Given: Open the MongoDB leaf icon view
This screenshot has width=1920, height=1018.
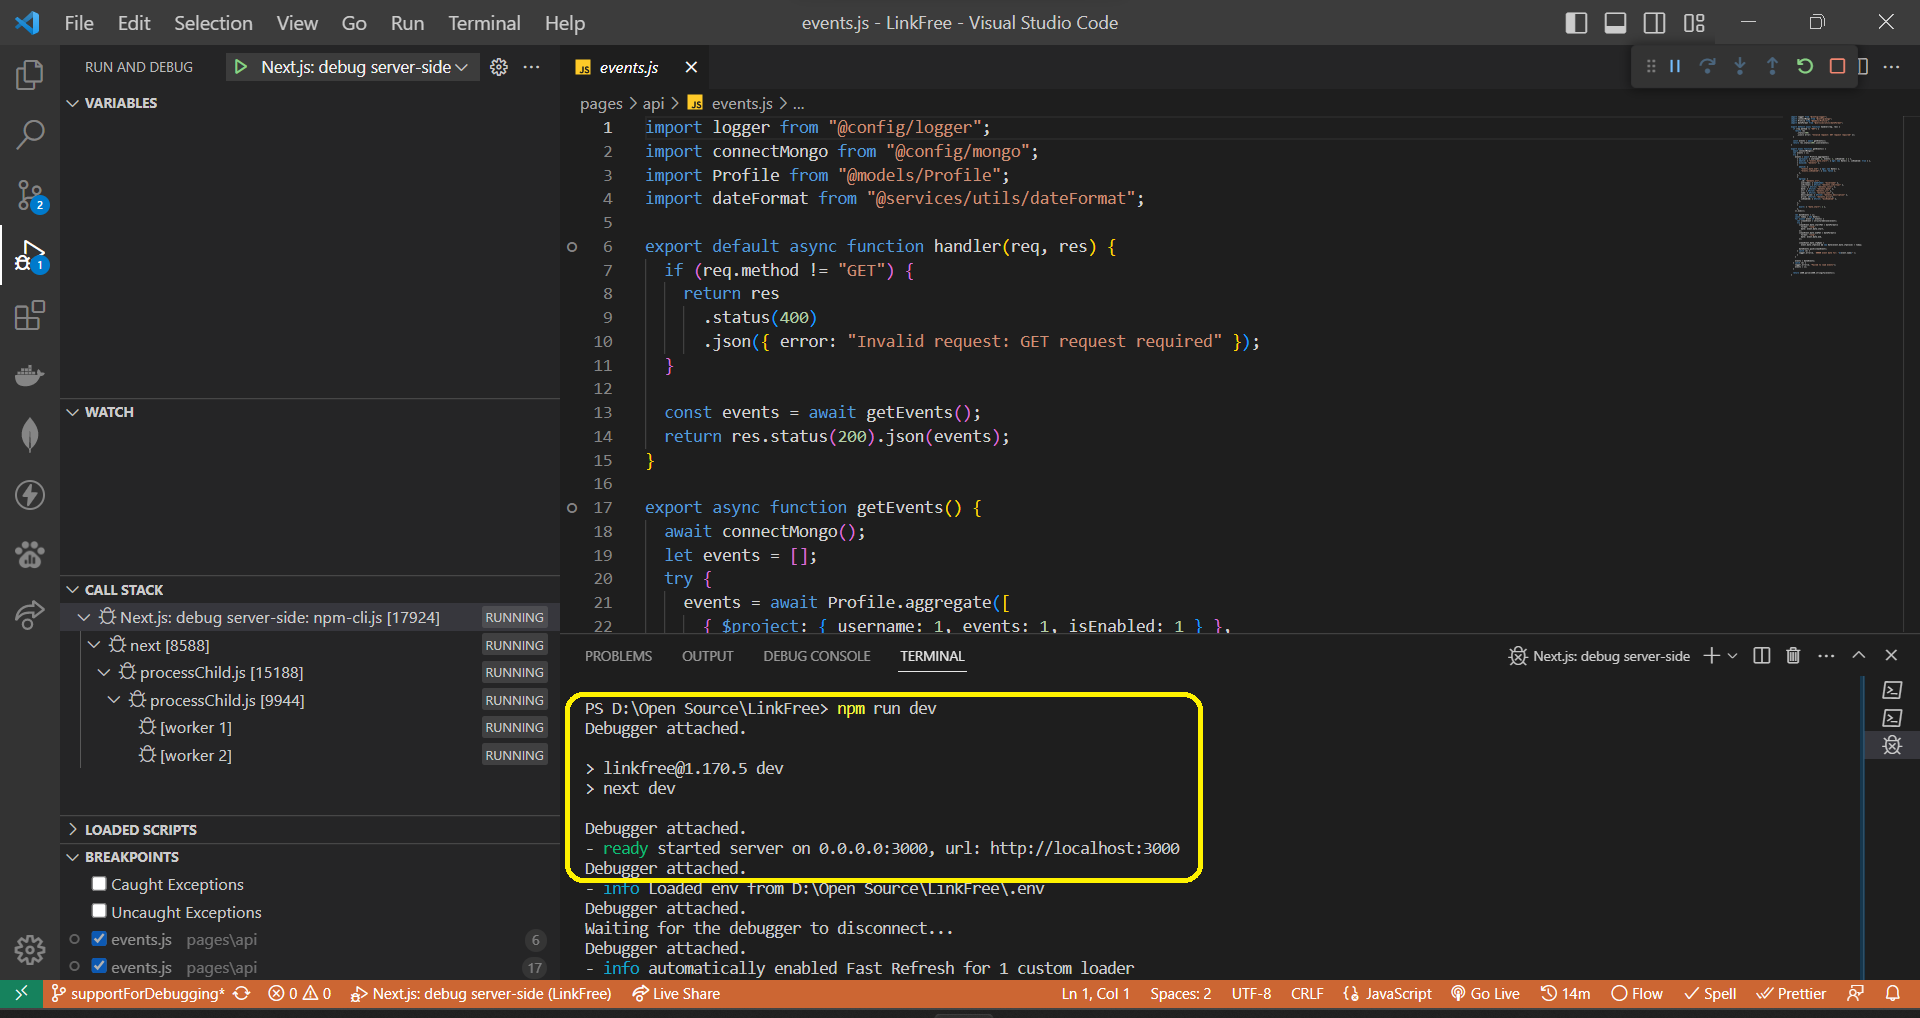Looking at the screenshot, I should click(x=30, y=435).
